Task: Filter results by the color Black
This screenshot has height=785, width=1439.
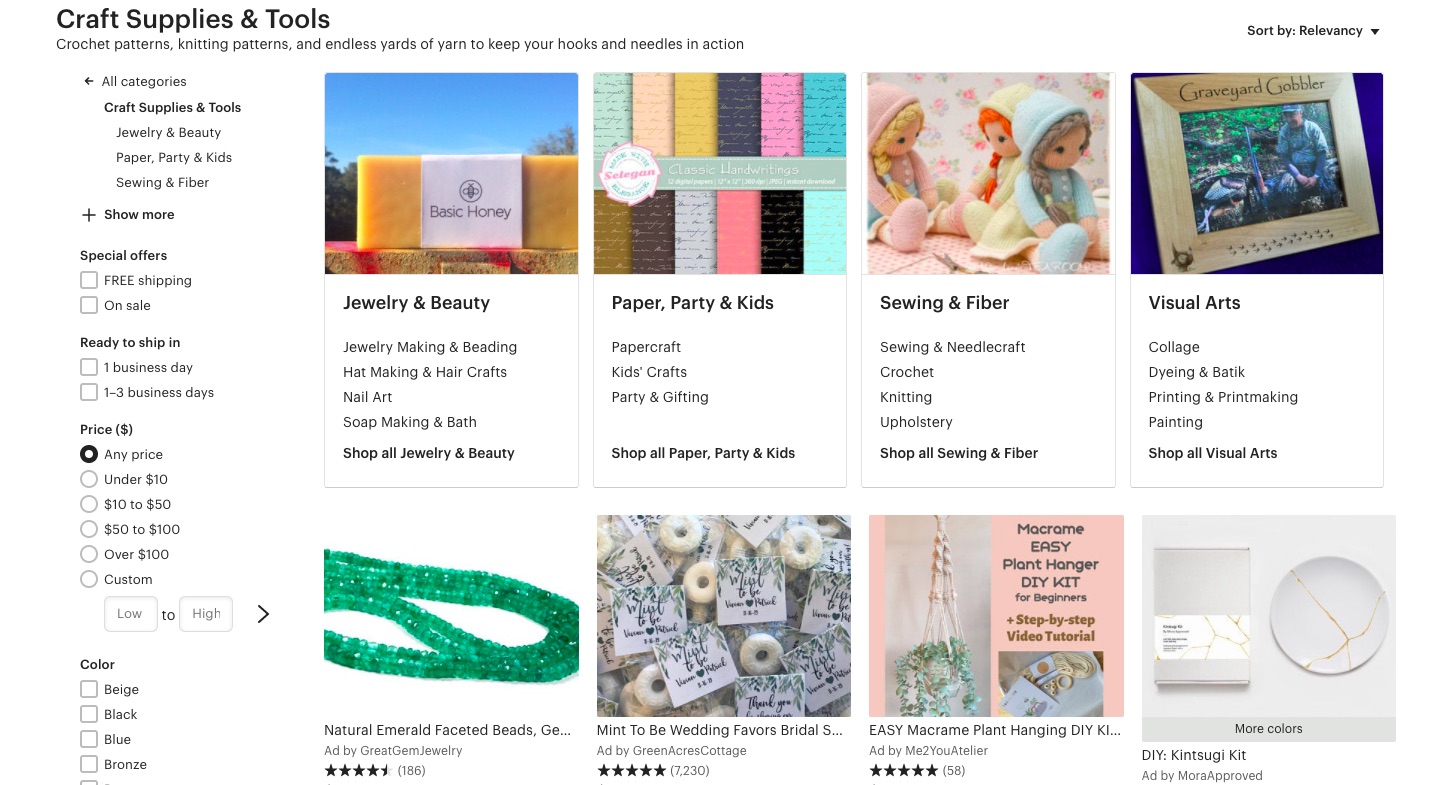Action: click(x=89, y=714)
